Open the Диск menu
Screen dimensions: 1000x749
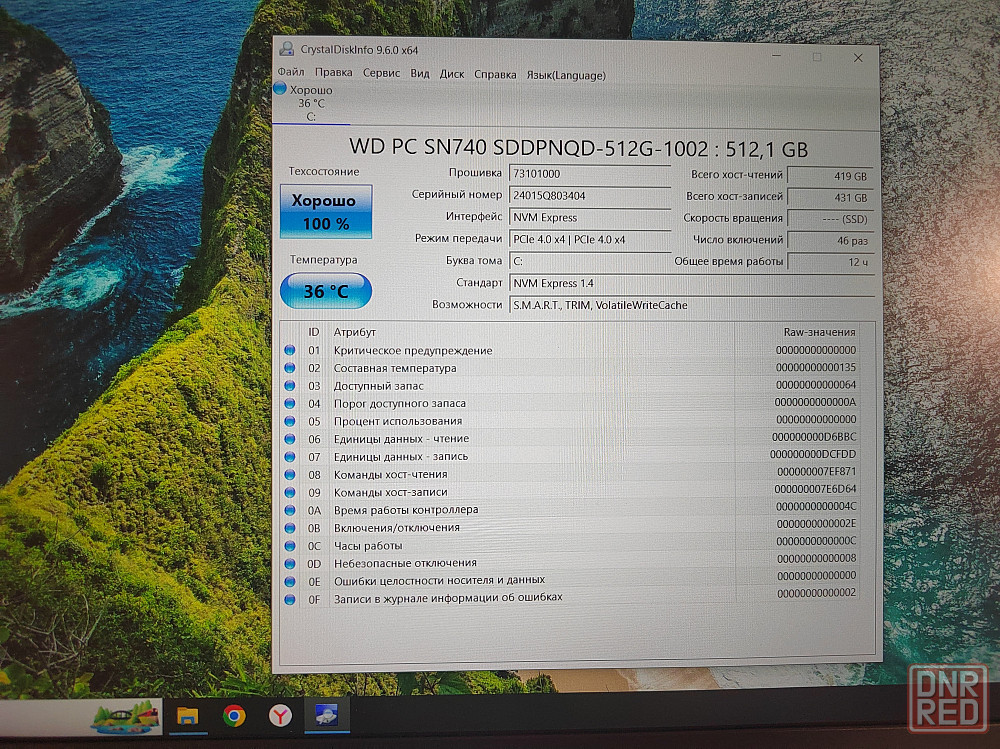452,74
